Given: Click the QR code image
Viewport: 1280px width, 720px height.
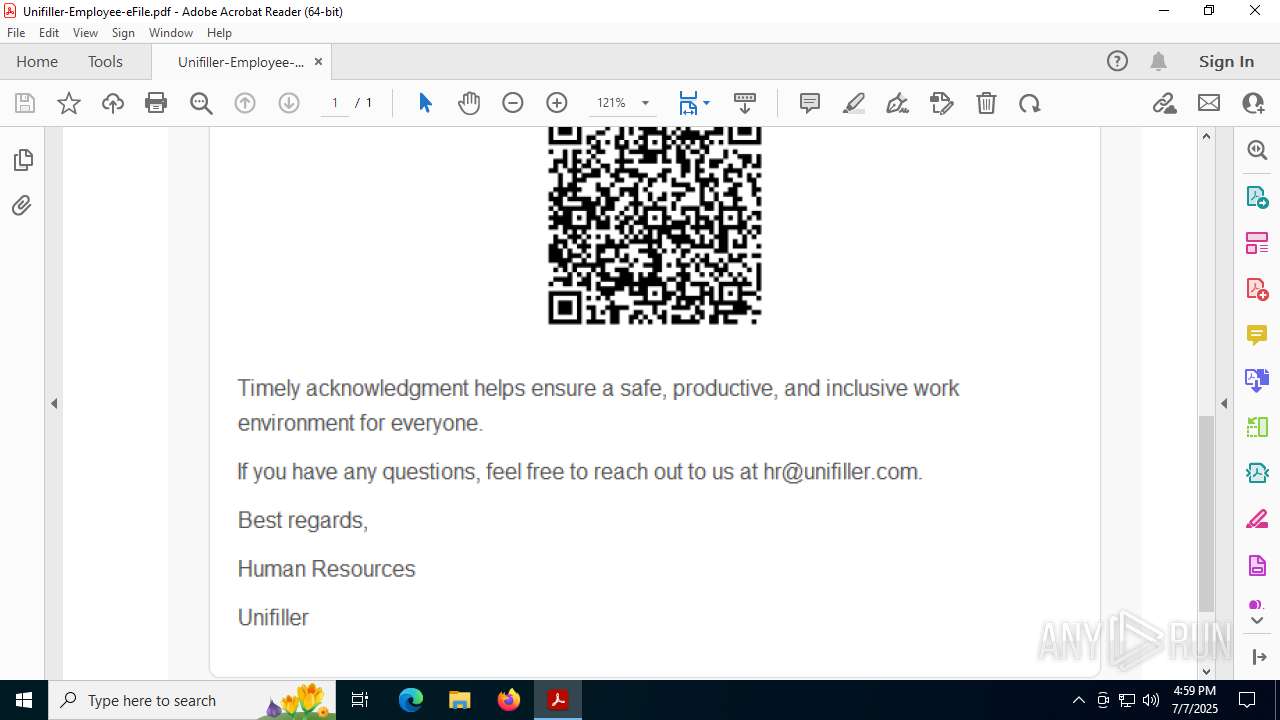Looking at the screenshot, I should click(655, 226).
